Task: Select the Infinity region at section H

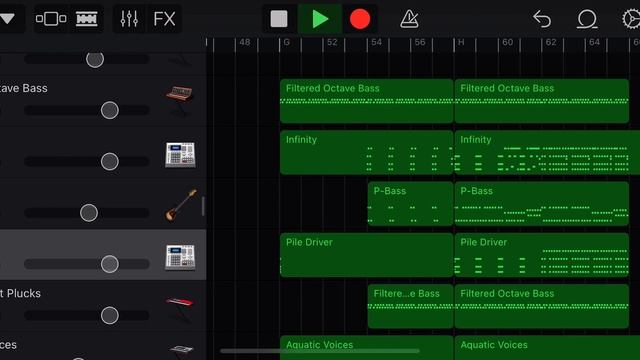Action: [547, 152]
